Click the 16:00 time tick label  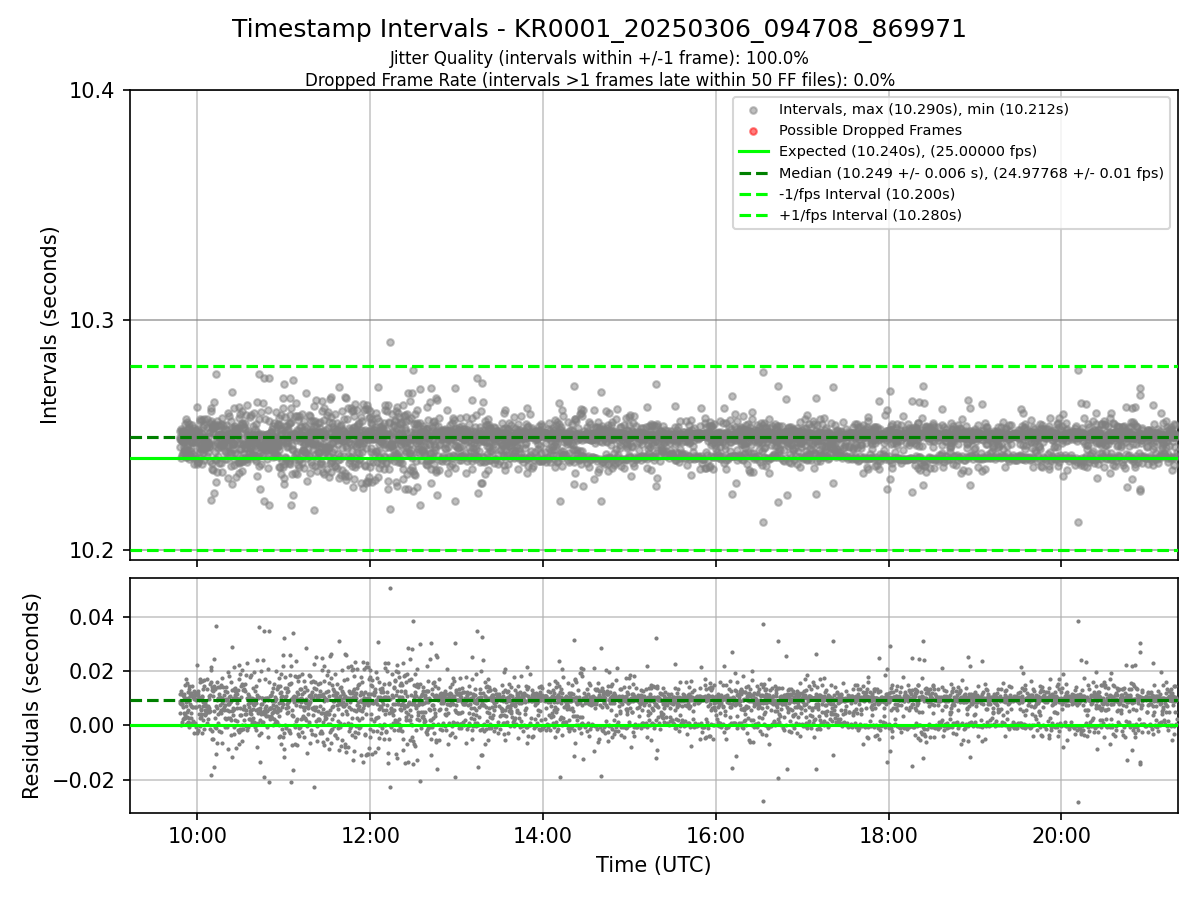[715, 834]
